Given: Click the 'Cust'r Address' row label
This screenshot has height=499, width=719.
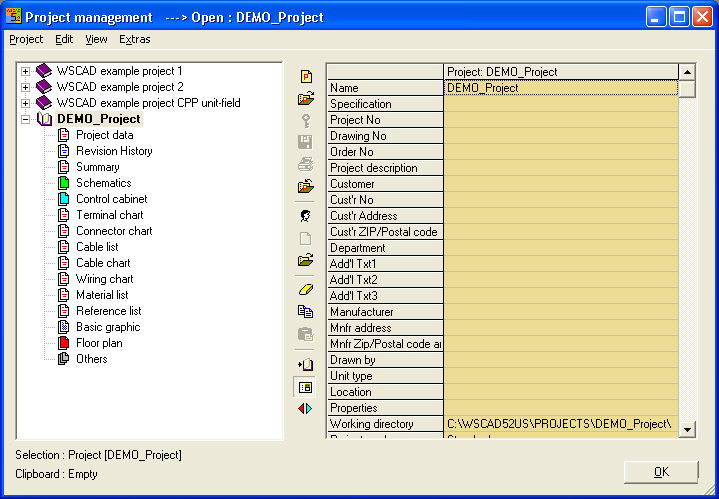Looking at the screenshot, I should [385, 216].
